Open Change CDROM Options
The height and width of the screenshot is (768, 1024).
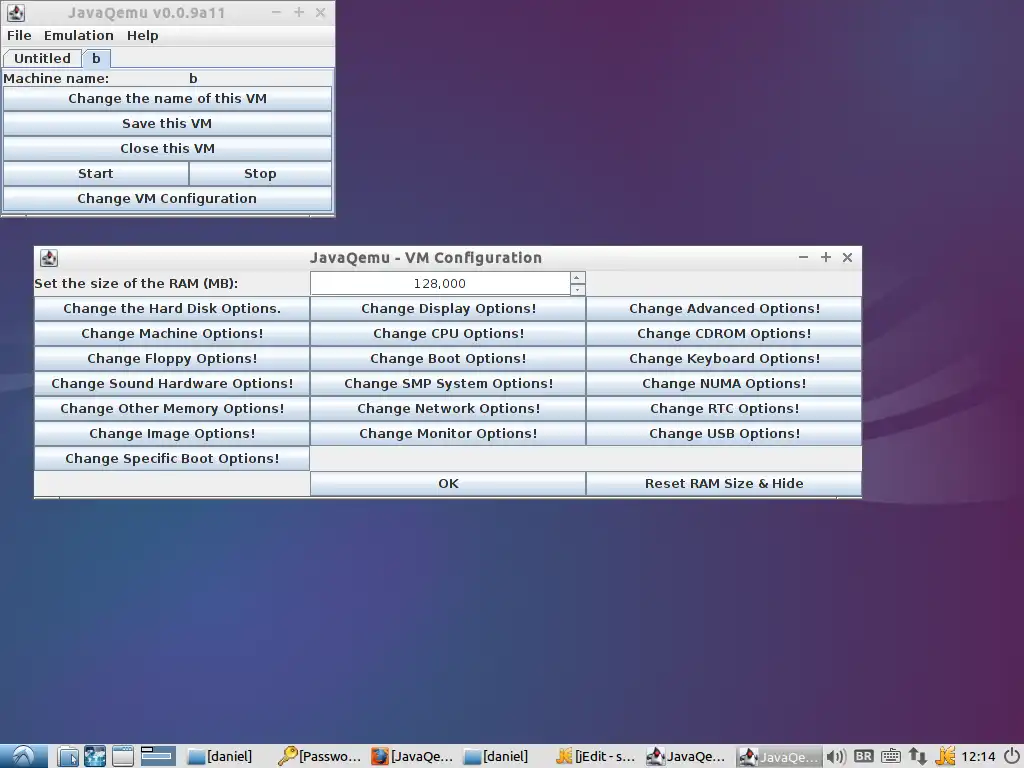[x=724, y=333]
